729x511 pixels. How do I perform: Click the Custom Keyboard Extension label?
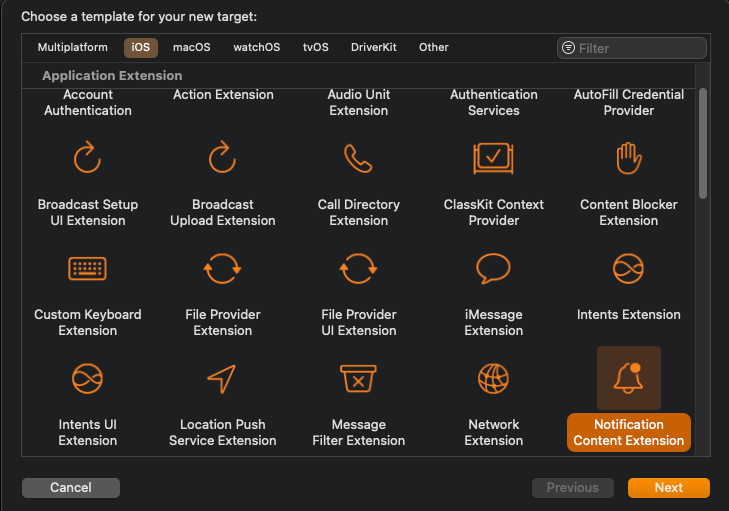pos(88,323)
